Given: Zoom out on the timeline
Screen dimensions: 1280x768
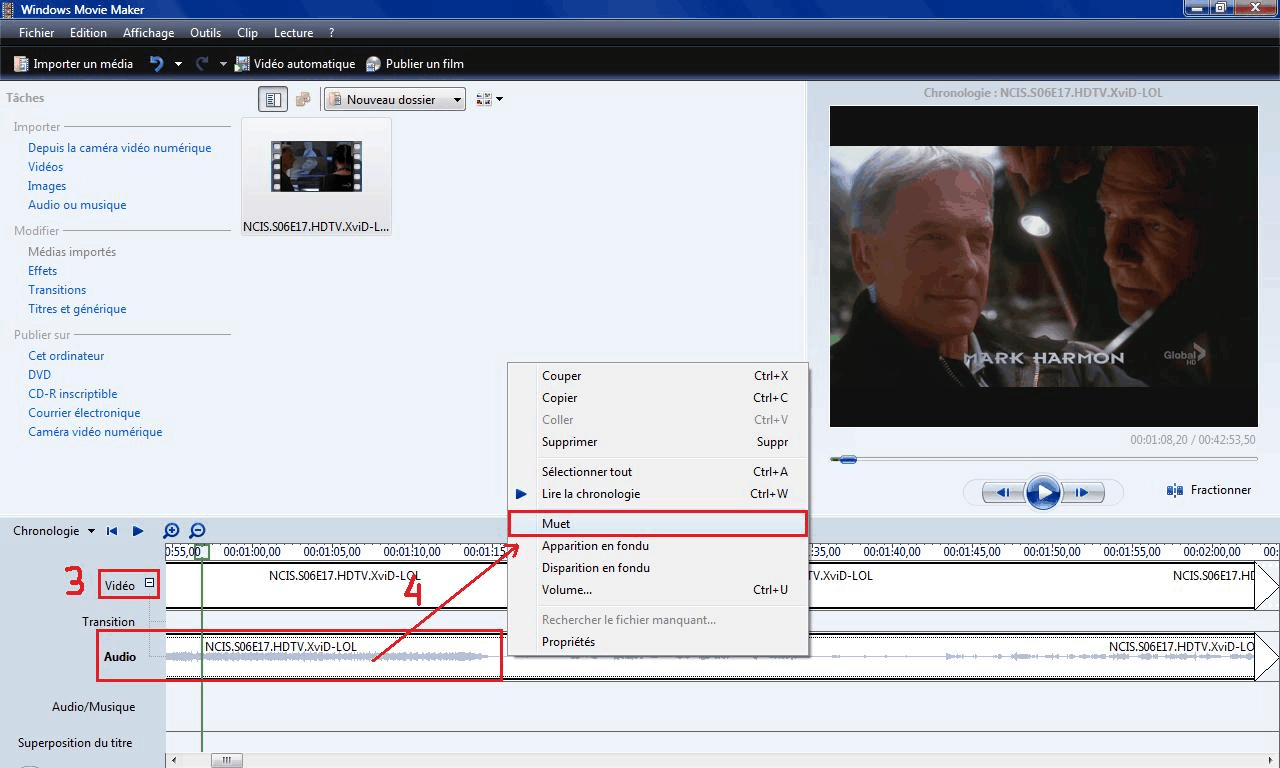Looking at the screenshot, I should pos(198,531).
